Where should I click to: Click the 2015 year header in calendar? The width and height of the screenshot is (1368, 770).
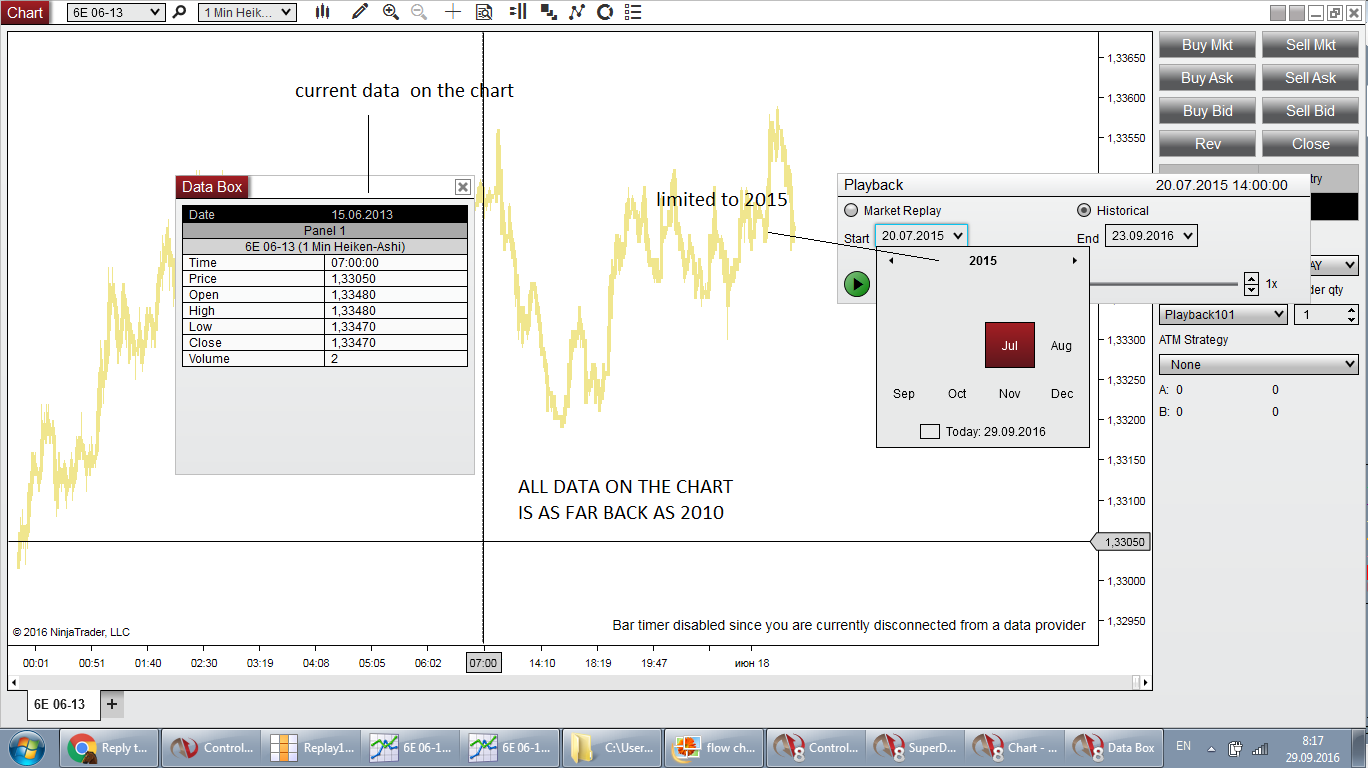pyautogui.click(x=983, y=261)
